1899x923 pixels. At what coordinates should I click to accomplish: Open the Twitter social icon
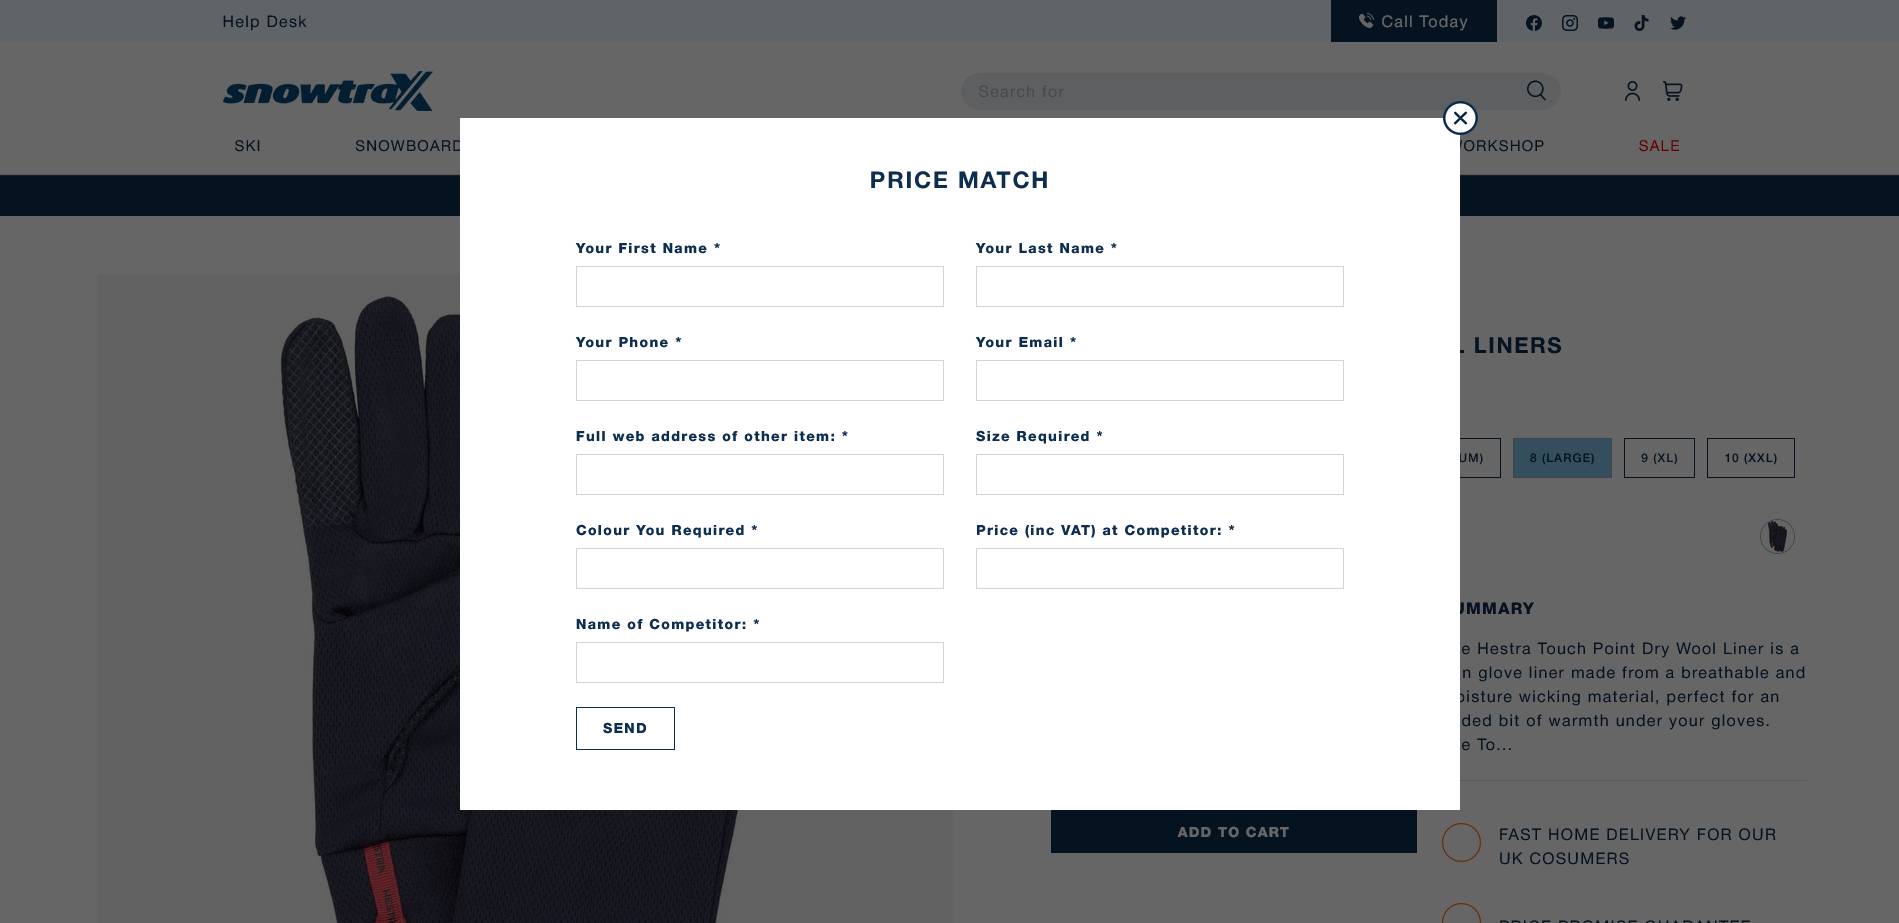click(1678, 23)
